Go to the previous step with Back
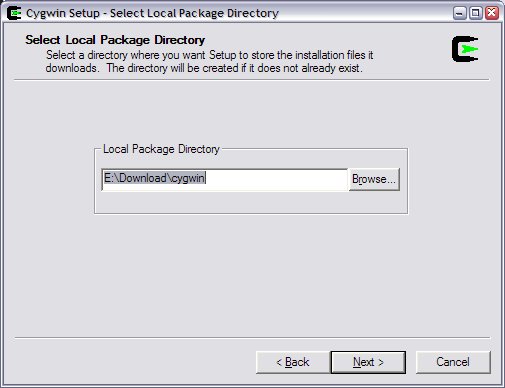Viewport: 505px width, 388px height. pos(293,362)
